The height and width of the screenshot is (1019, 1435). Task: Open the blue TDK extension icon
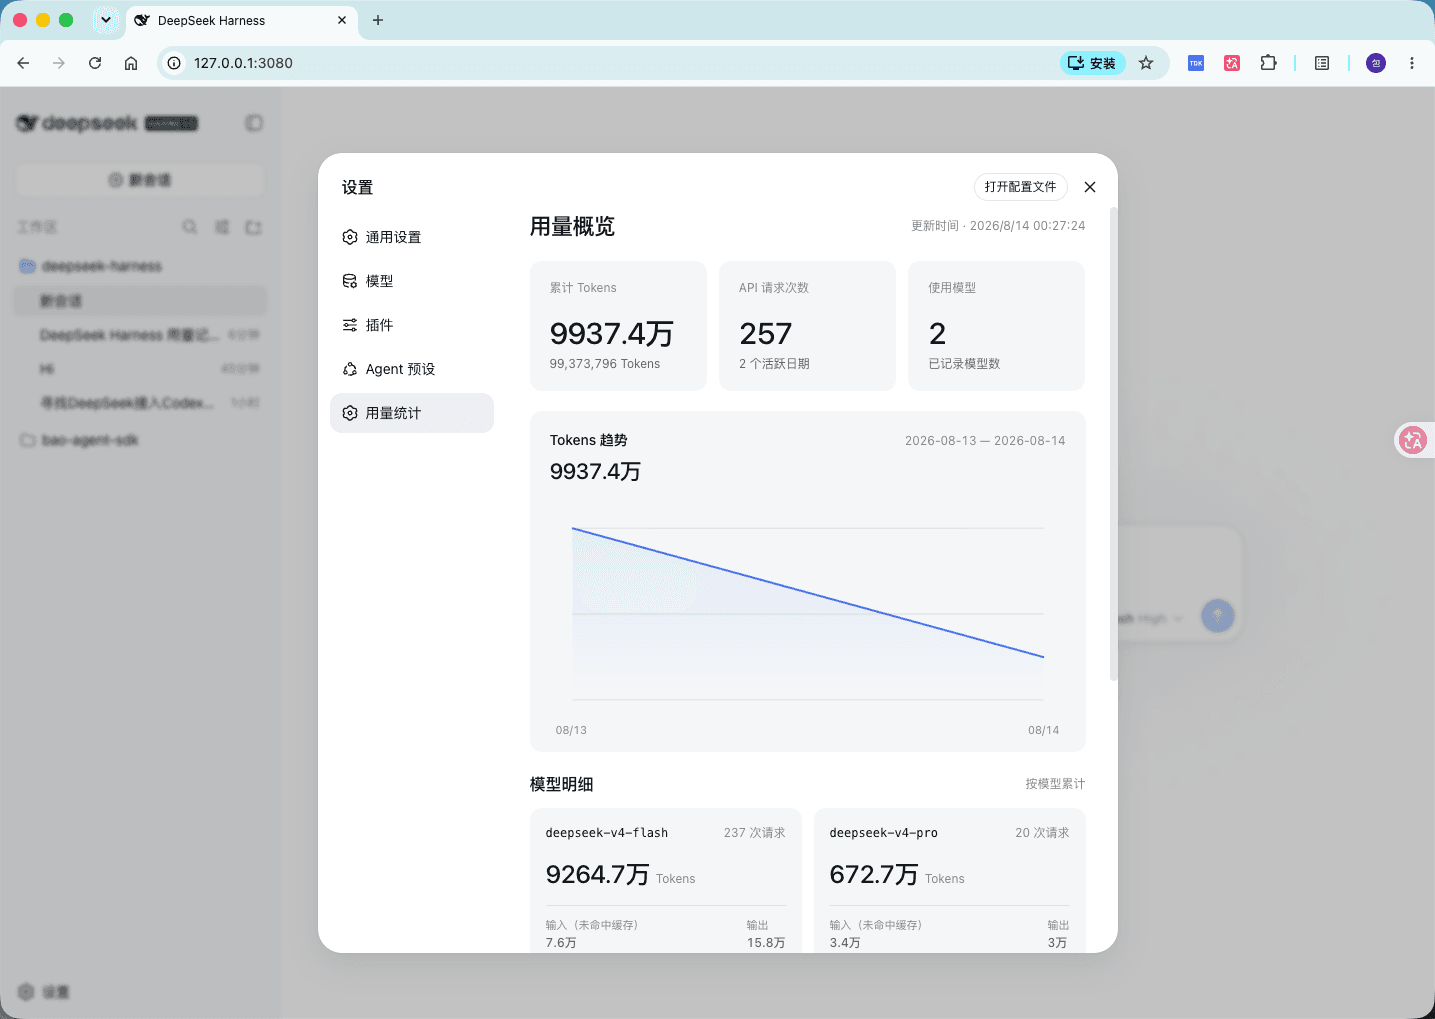point(1196,63)
